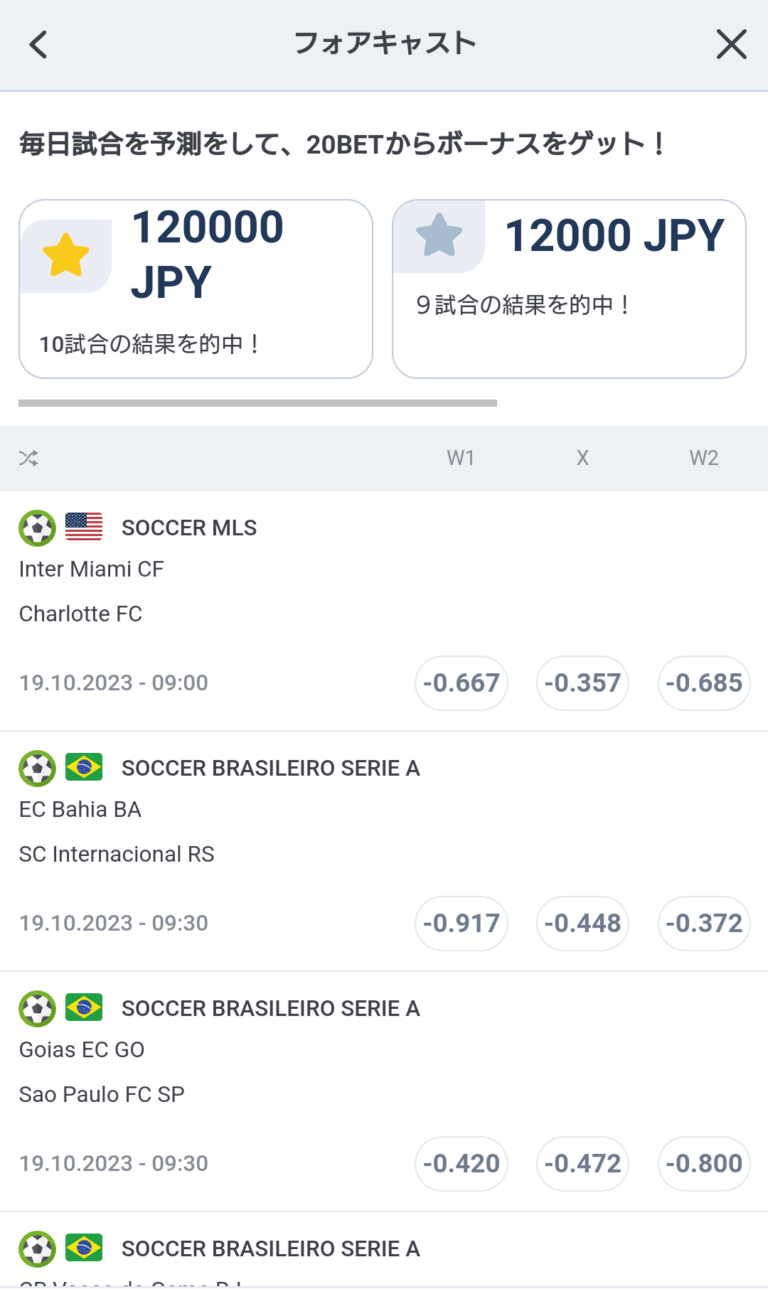Click the horizontal prize cards scroll indicator bar

click(x=258, y=403)
